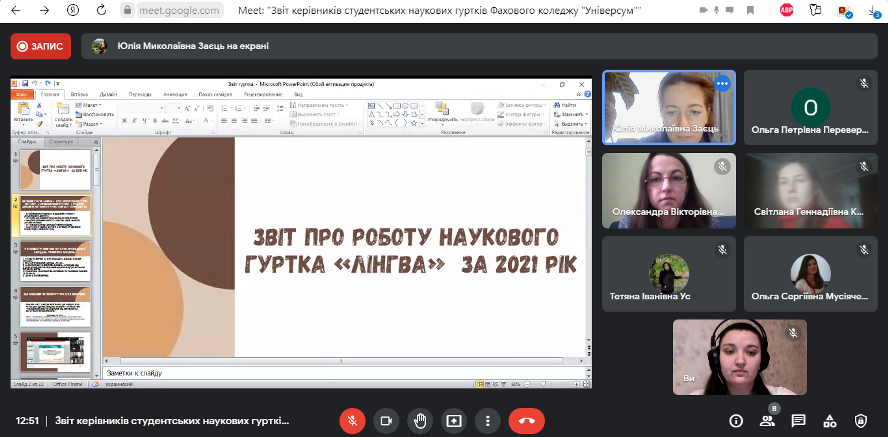Click the Ольга Петрівна avatar tile
Viewport: 888px width, 437px height.
(810, 108)
